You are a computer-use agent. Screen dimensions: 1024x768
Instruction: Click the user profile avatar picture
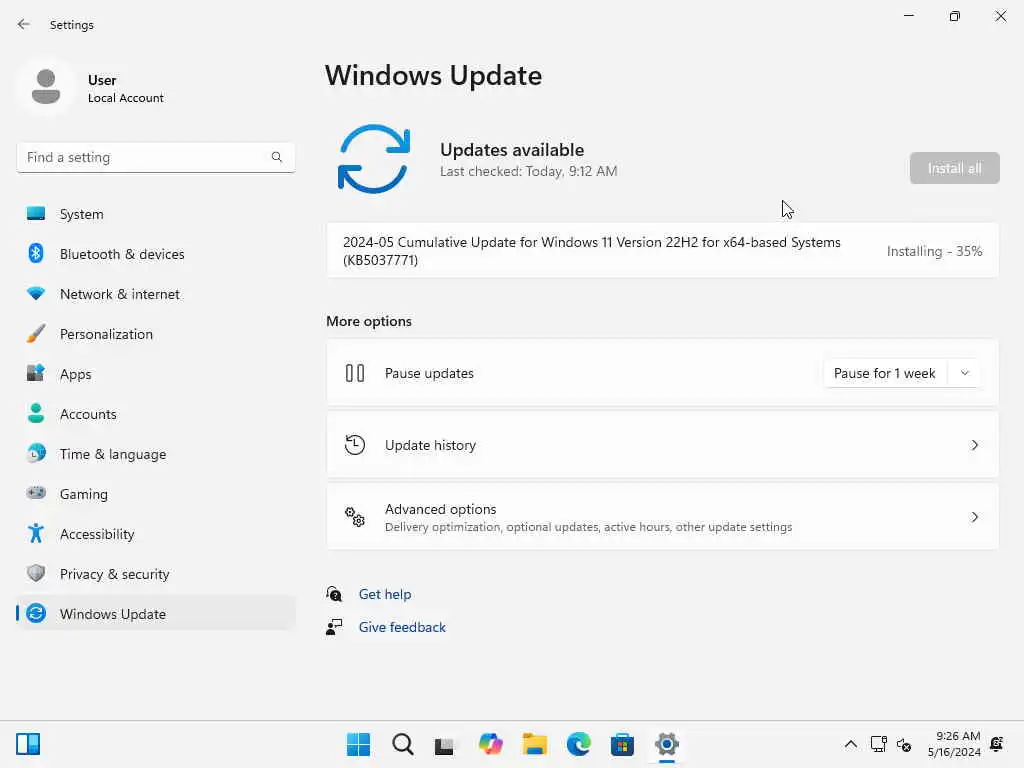46,87
